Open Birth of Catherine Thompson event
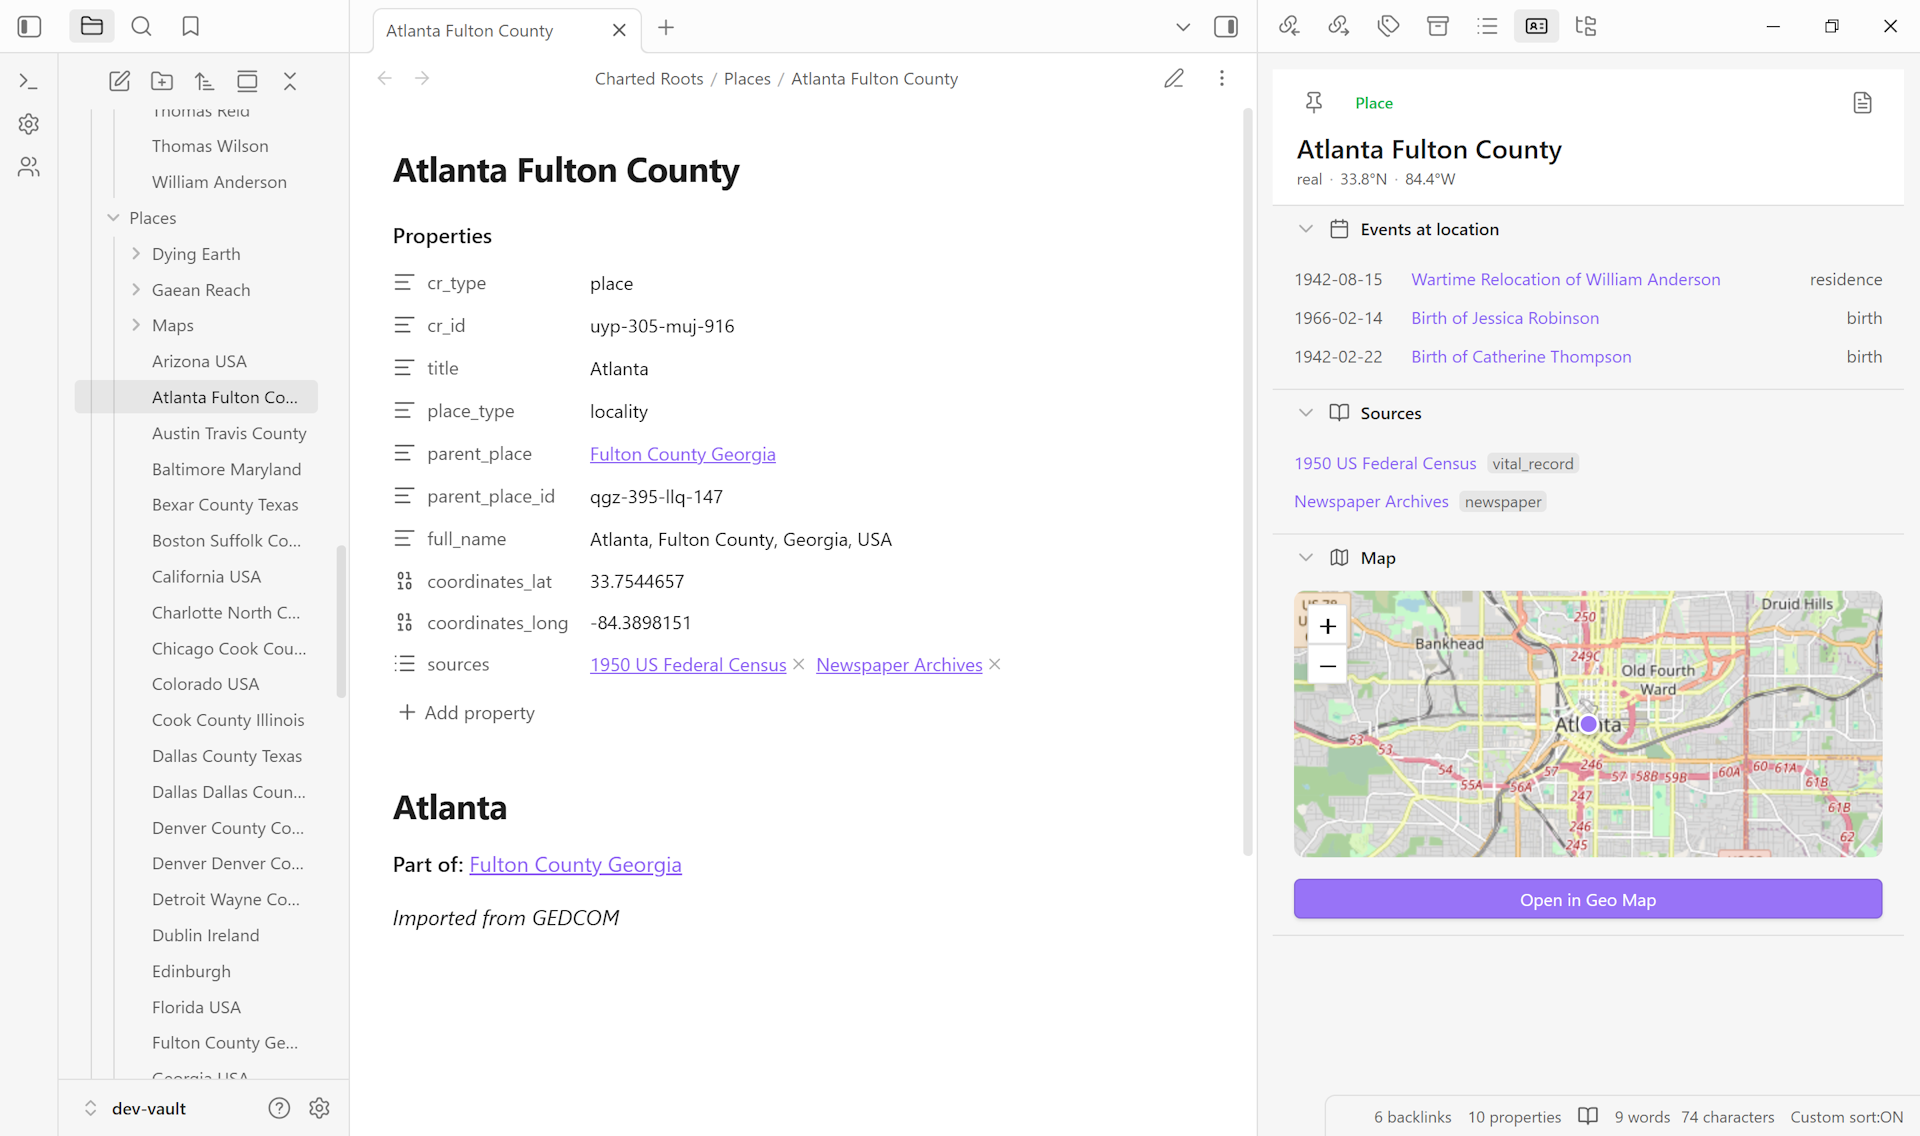1920x1136 pixels. tap(1520, 357)
